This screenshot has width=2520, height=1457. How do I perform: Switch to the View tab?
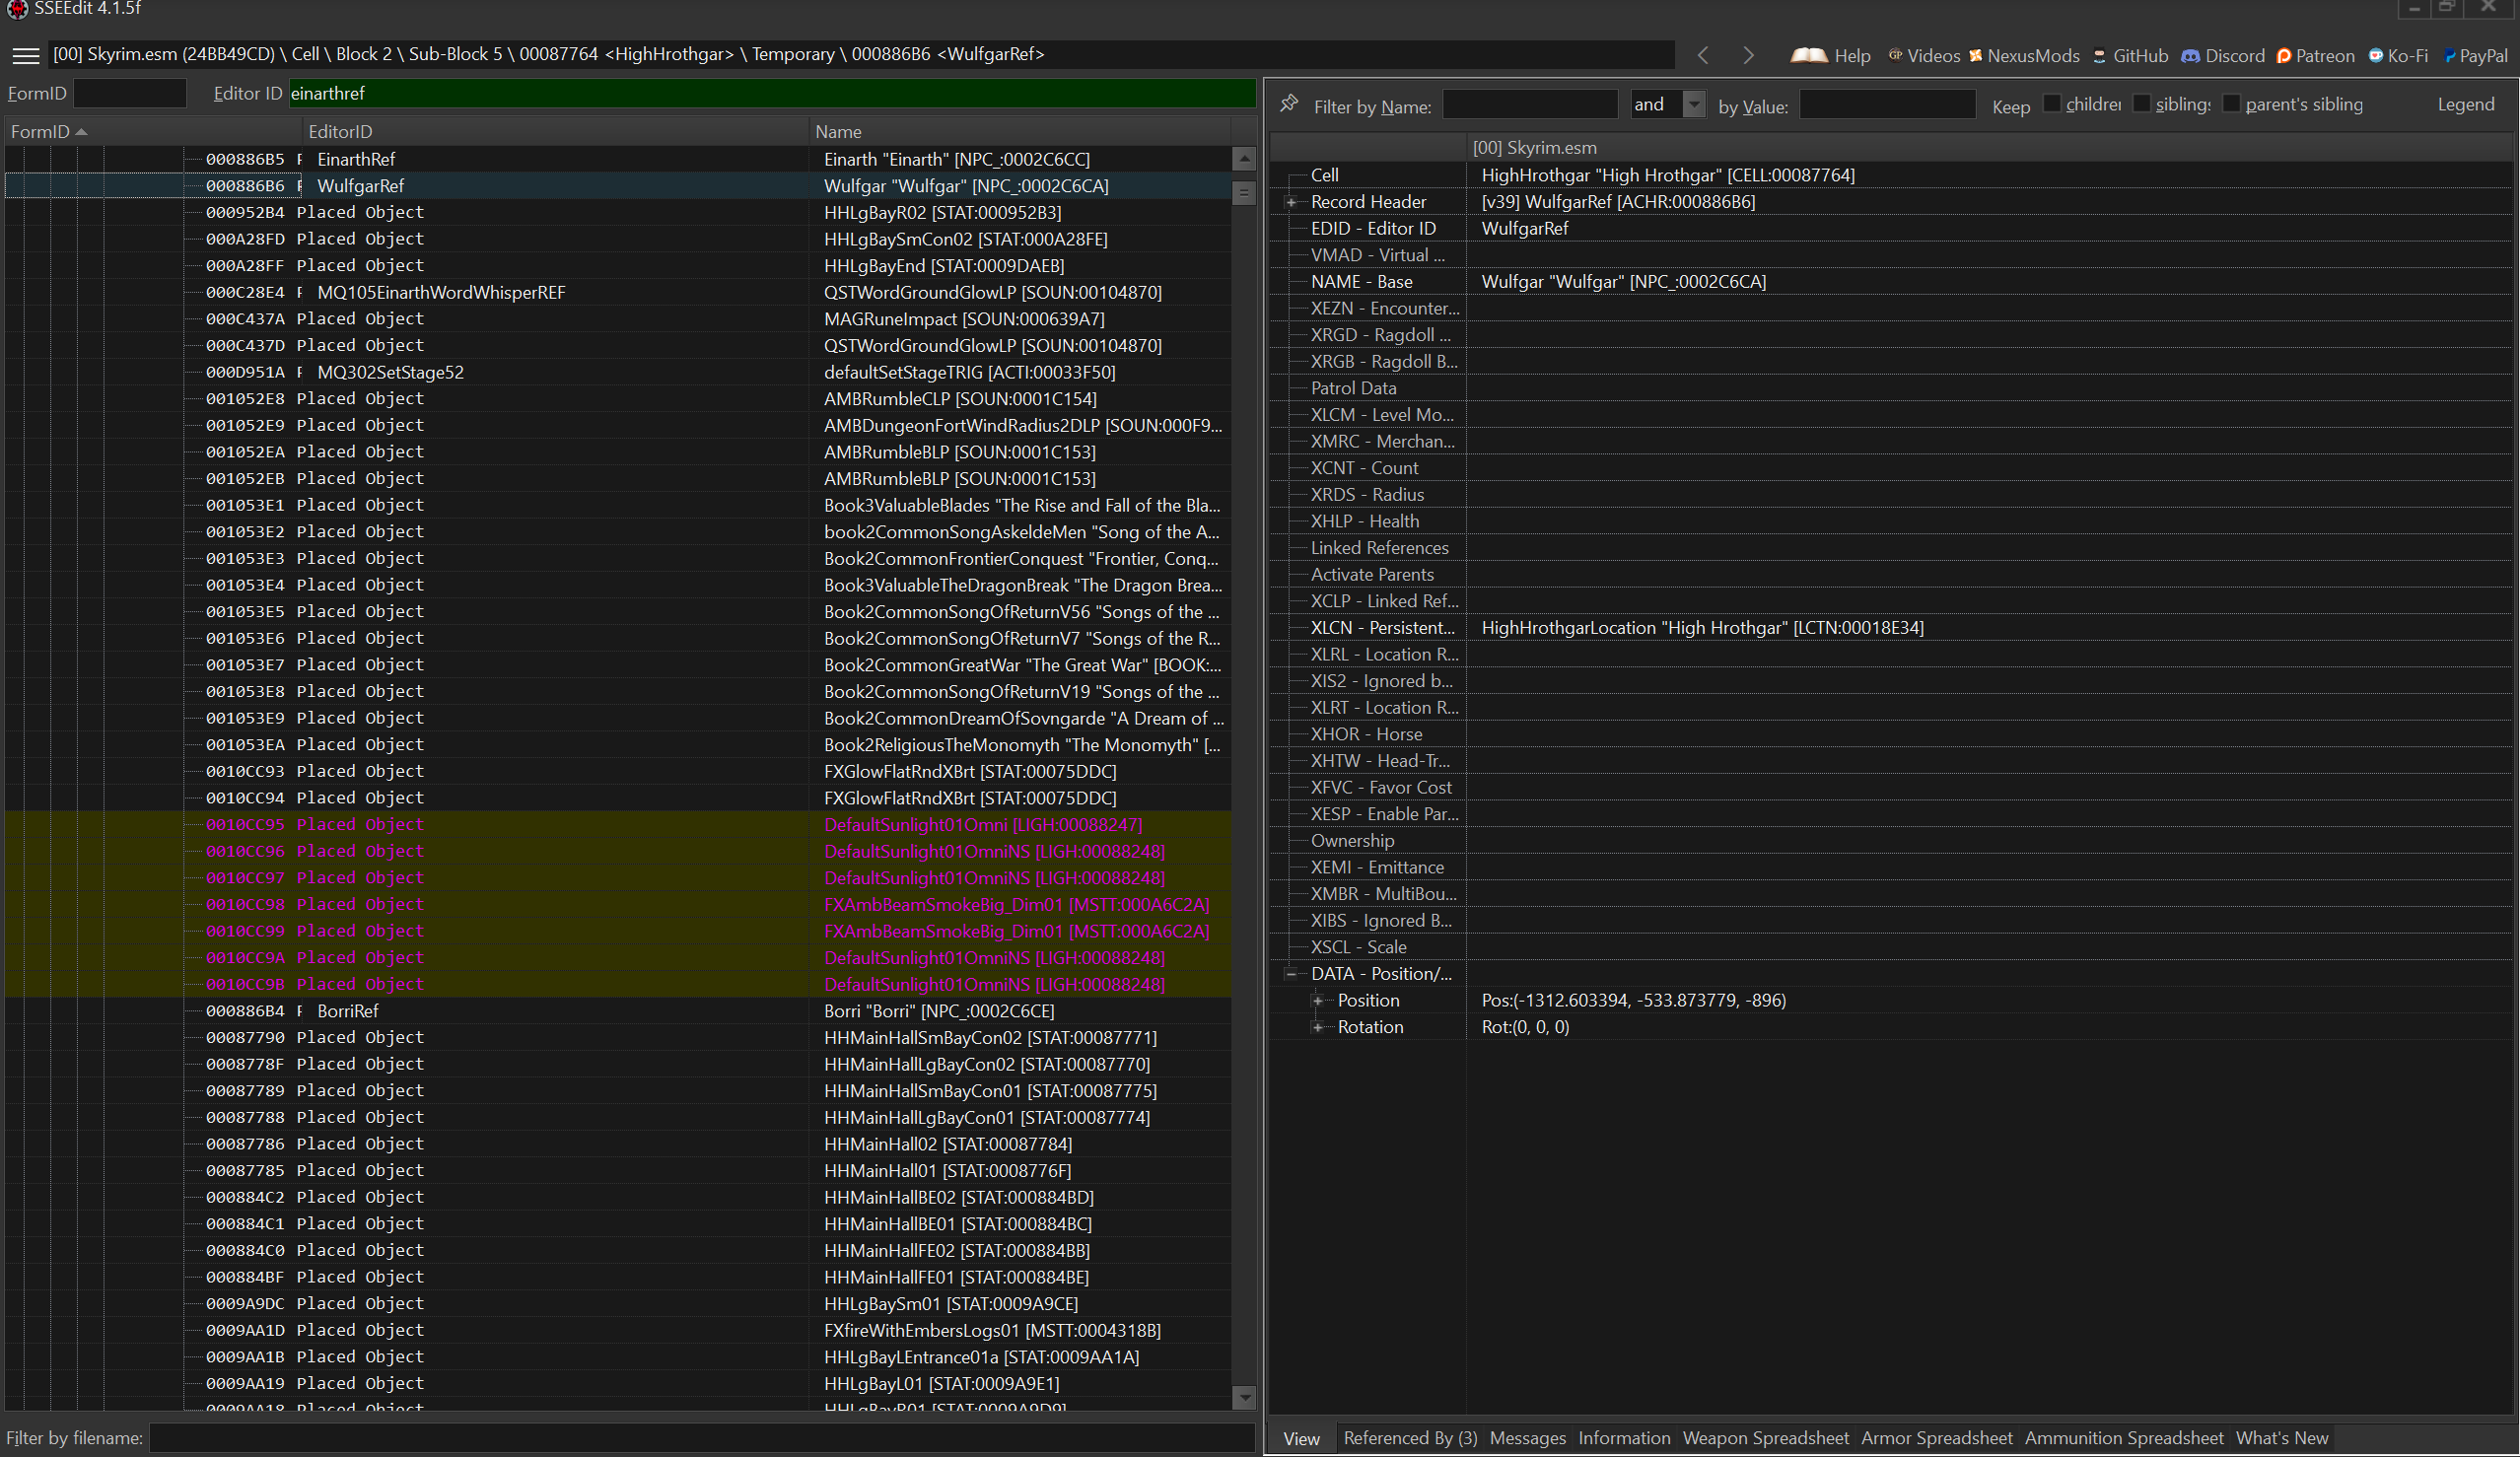pos(1301,1438)
